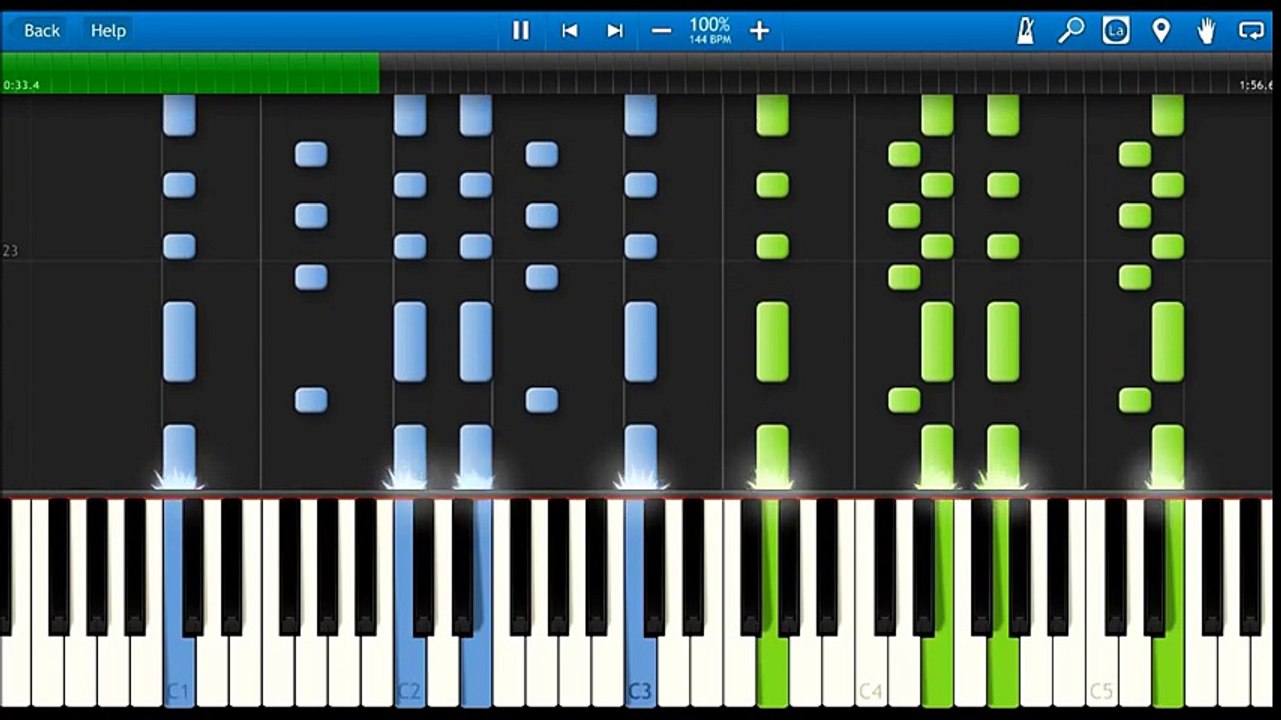Click the measure number 23 label
Viewport: 1281px width, 720px height.
10,251
